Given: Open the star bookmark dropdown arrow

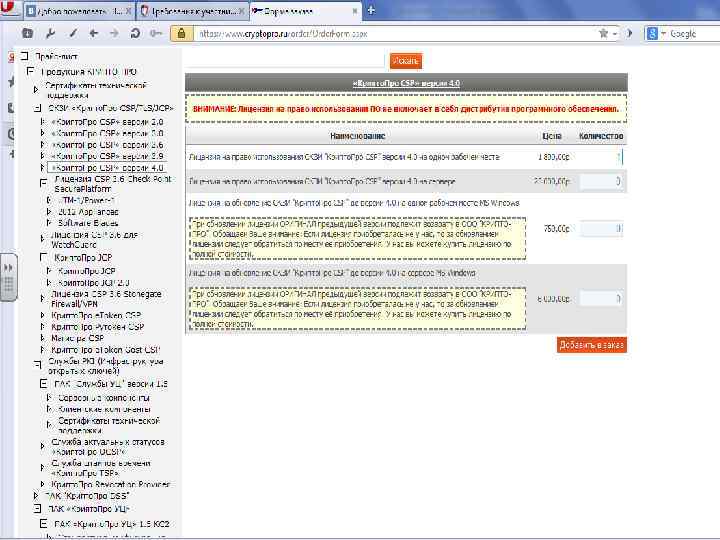Looking at the screenshot, I should click(615, 34).
